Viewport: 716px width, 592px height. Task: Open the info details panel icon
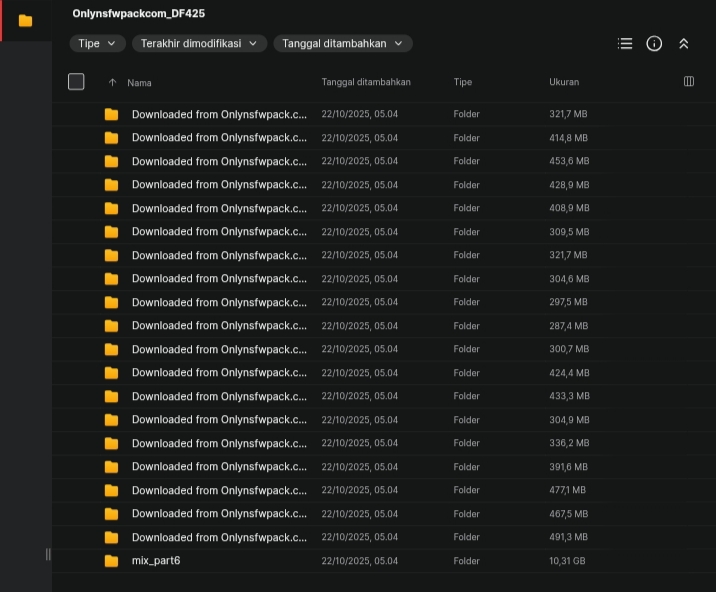[x=654, y=44]
